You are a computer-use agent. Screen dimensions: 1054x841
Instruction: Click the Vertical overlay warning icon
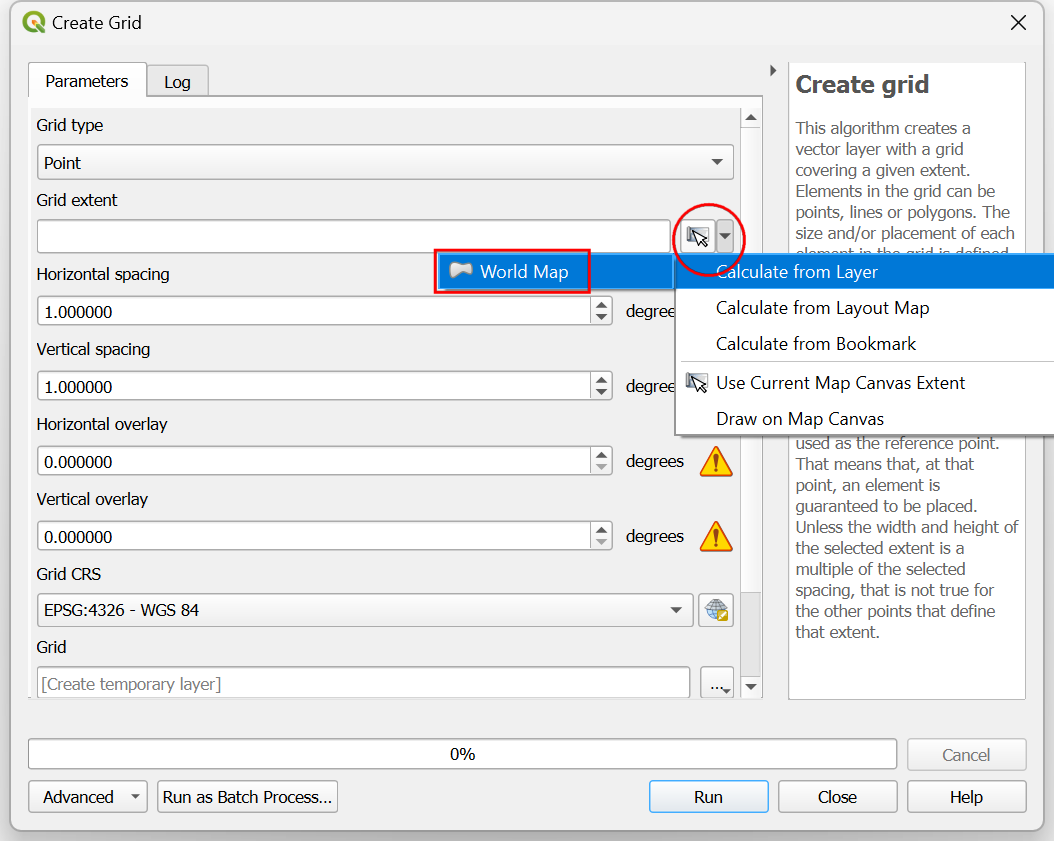tap(715, 537)
